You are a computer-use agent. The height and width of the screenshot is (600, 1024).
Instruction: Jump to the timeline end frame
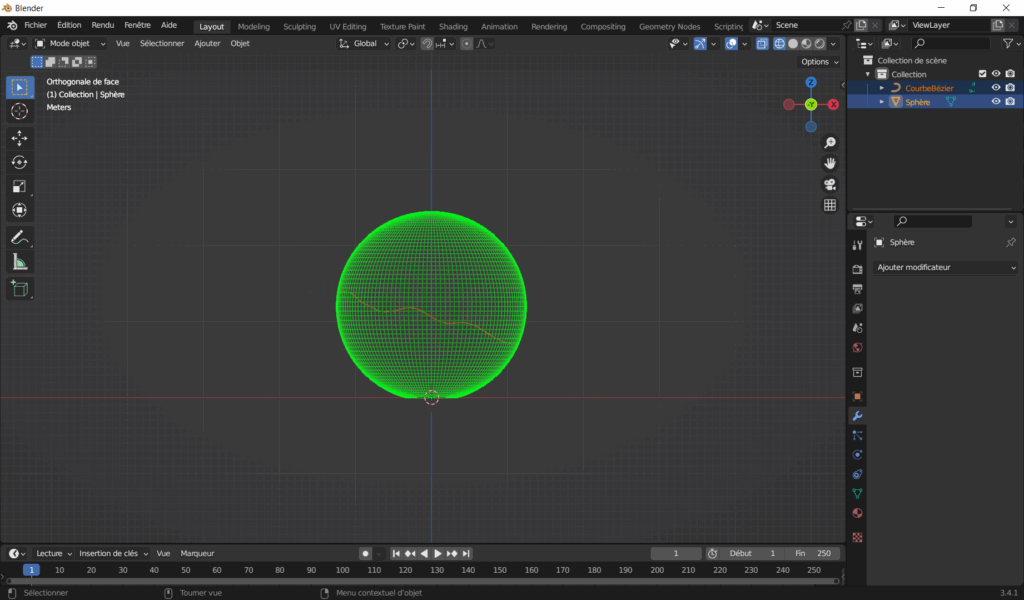coord(466,554)
